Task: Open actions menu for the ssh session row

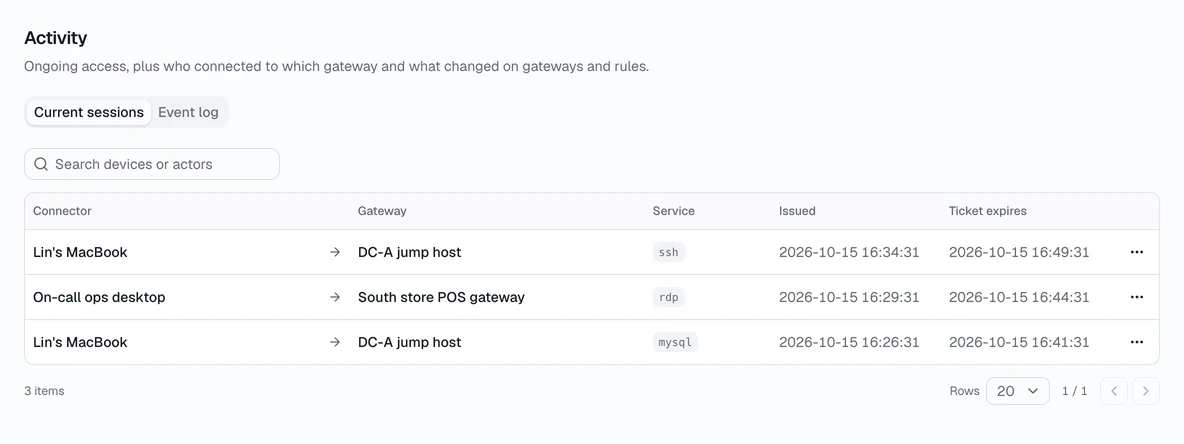Action: pos(1136,252)
